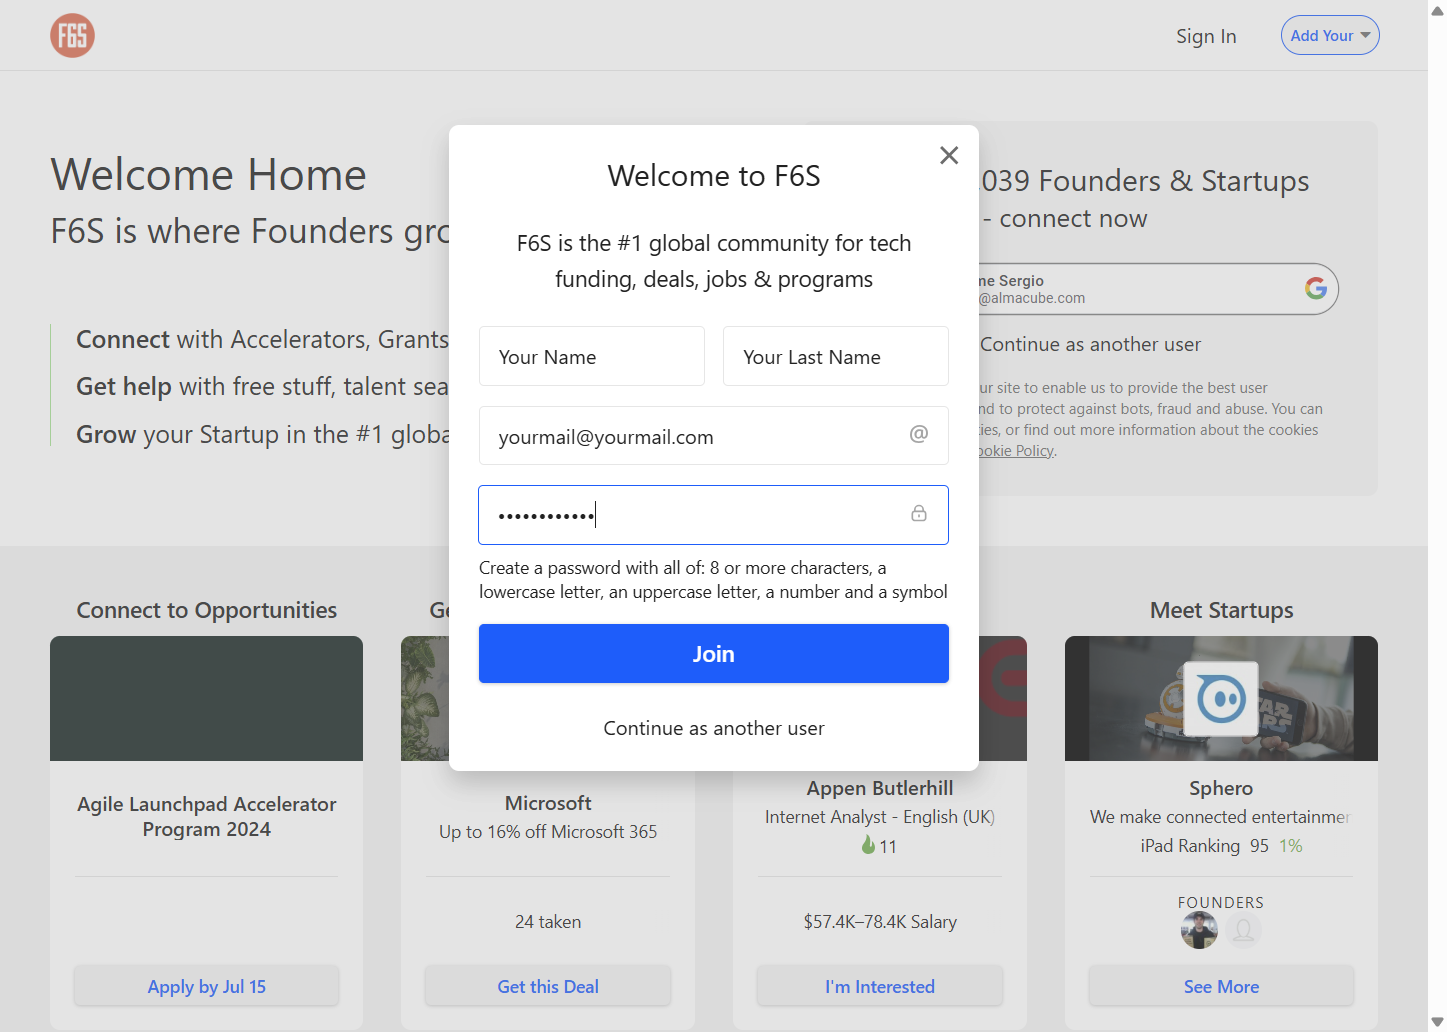
Task: Click the green flame icon beside 11
Action: [x=868, y=846]
